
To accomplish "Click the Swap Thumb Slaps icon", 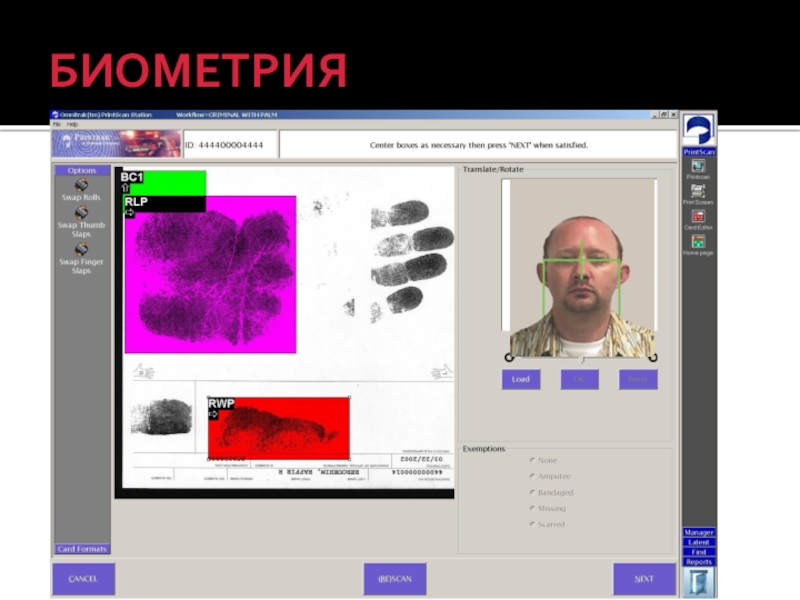I will (81, 212).
